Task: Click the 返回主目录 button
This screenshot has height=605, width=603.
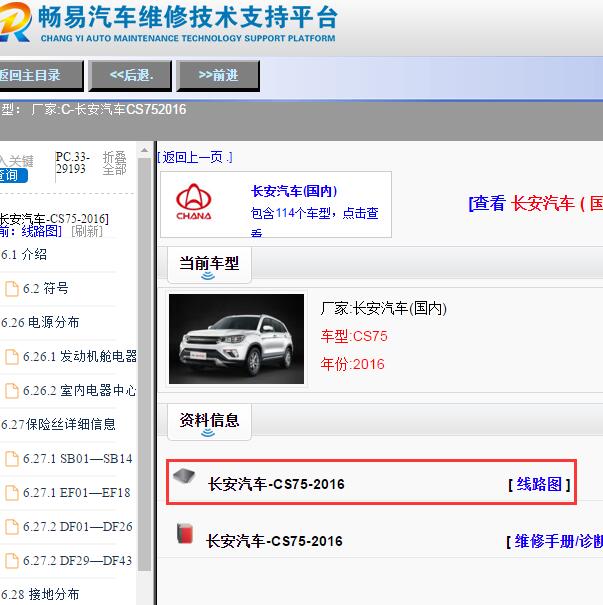Action: coord(41,76)
